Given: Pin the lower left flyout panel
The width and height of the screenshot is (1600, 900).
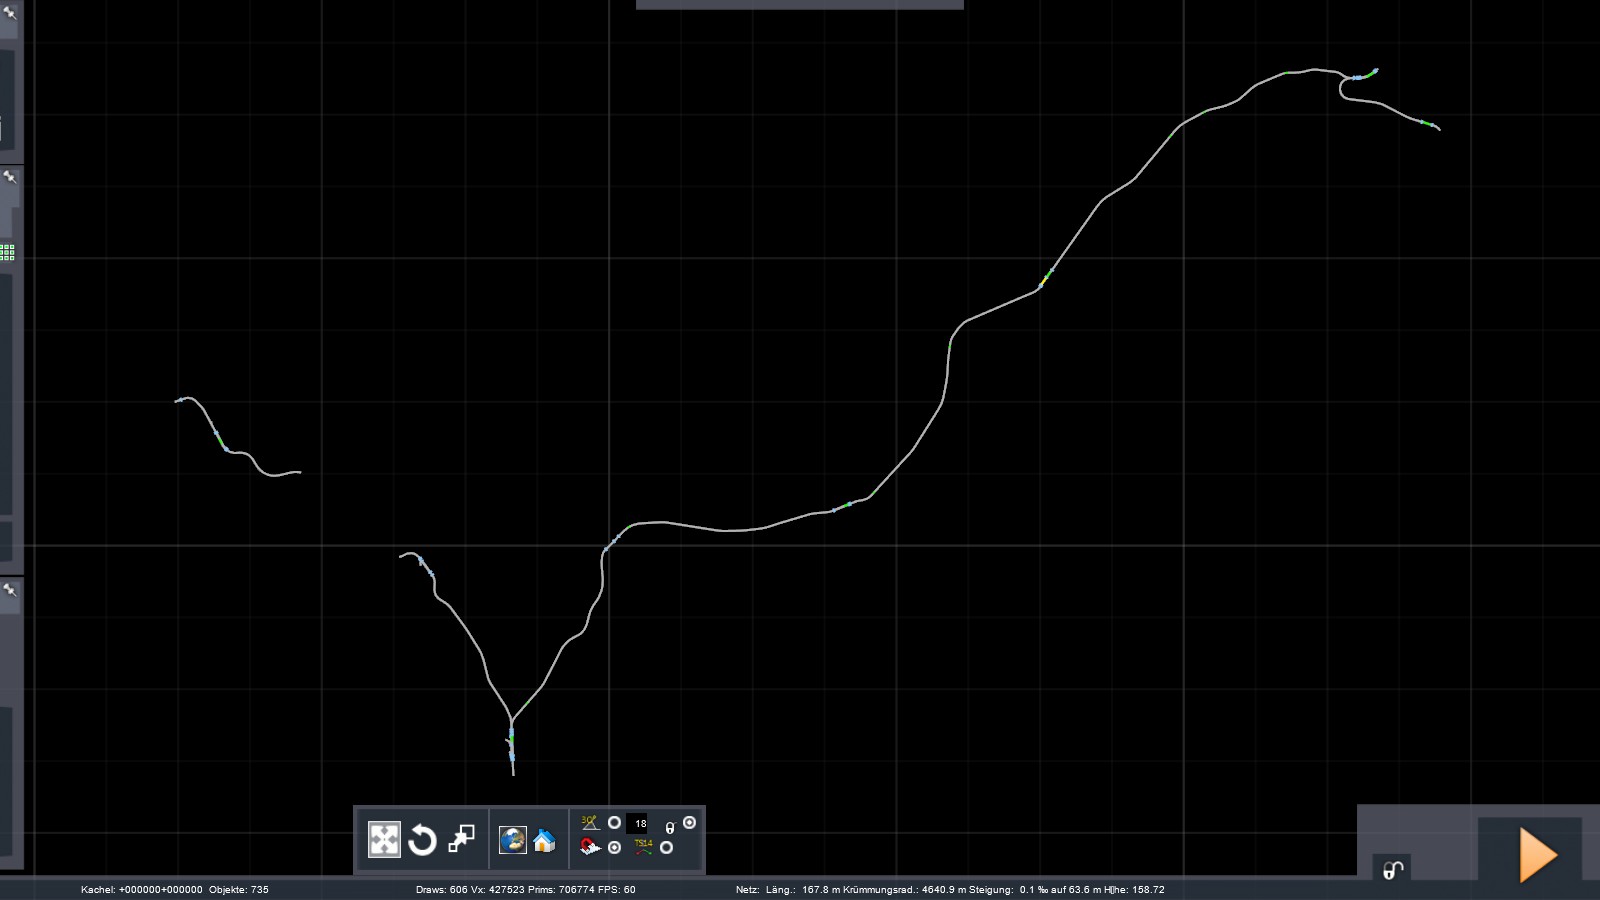Looking at the screenshot, I should (10, 590).
